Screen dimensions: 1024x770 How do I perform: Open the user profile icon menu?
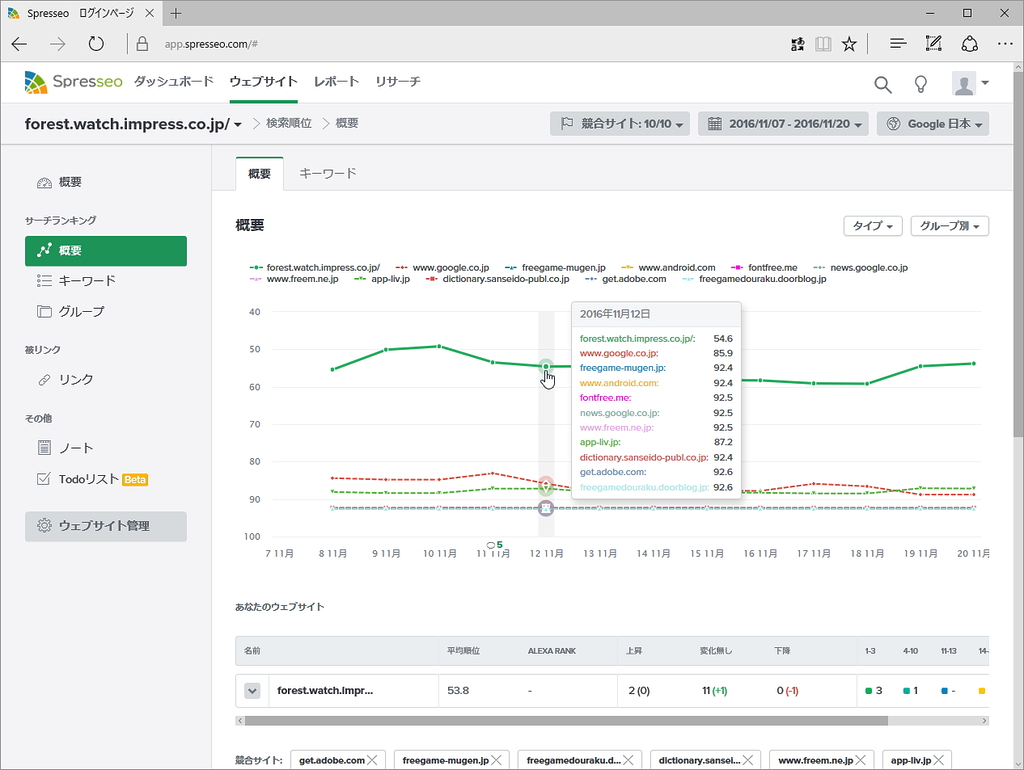click(x=962, y=84)
